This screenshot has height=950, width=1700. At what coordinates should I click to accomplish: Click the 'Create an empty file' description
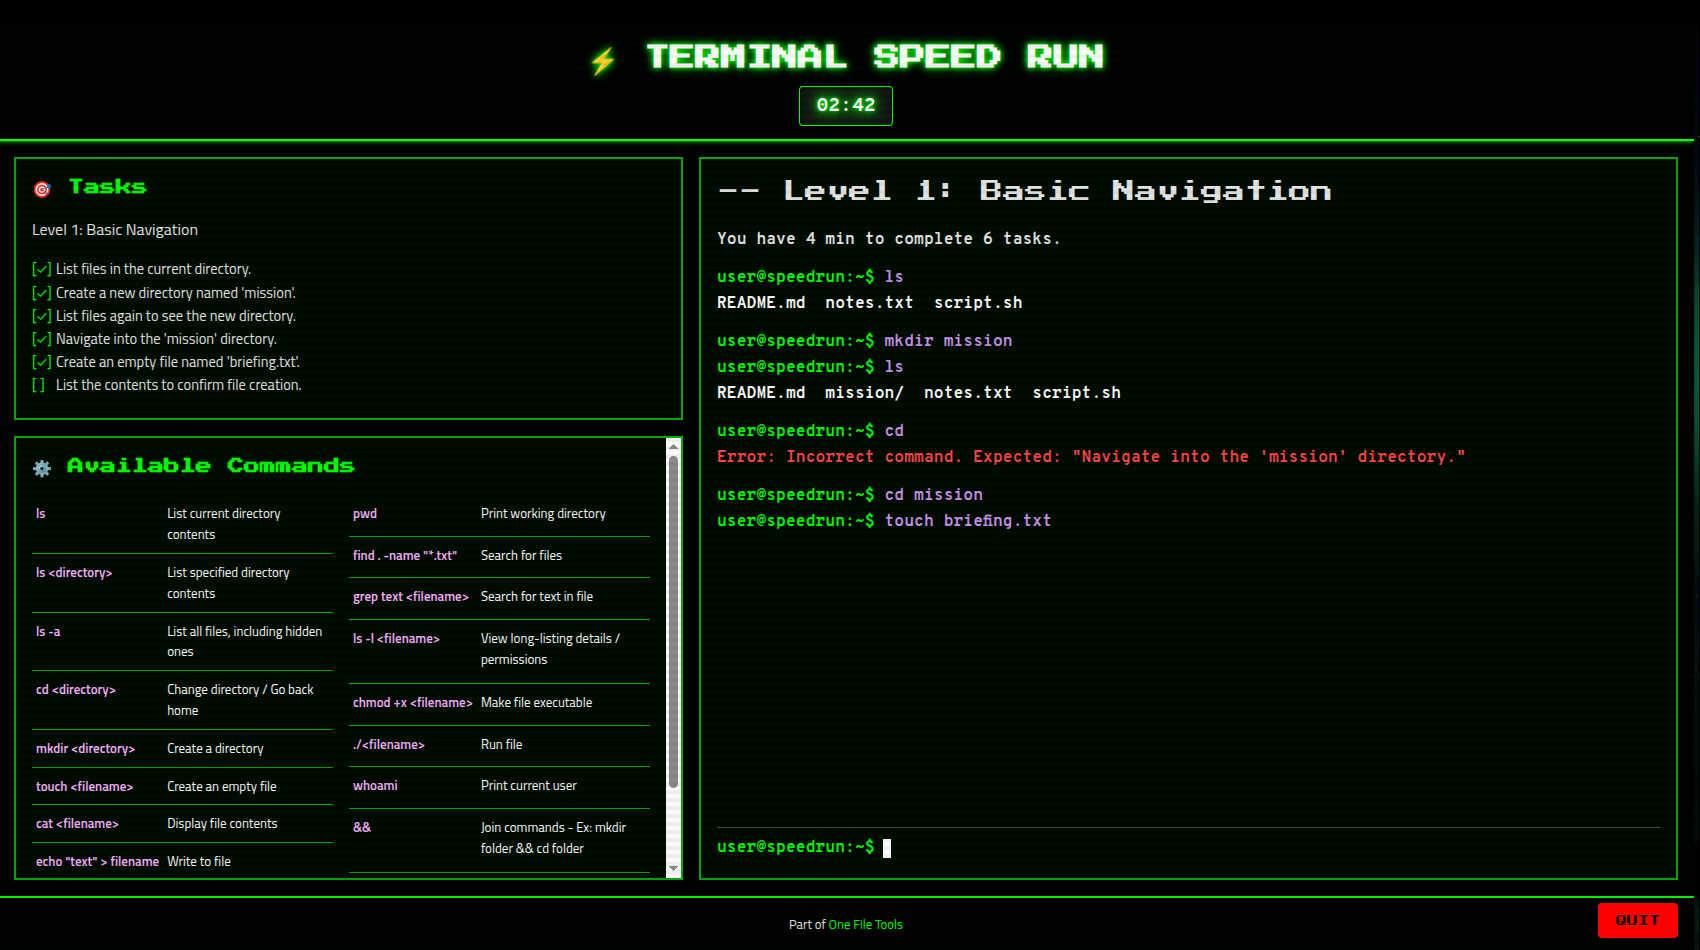[x=222, y=787]
